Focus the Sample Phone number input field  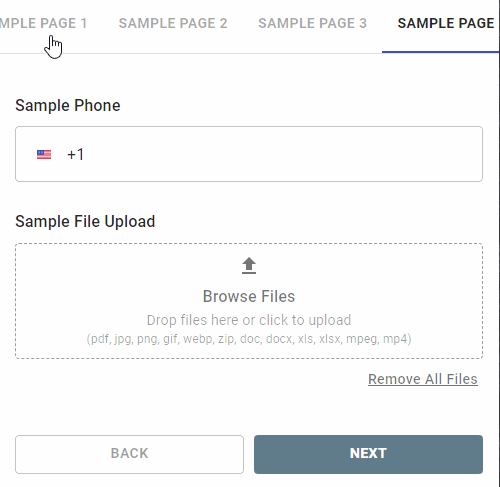[x=249, y=154]
